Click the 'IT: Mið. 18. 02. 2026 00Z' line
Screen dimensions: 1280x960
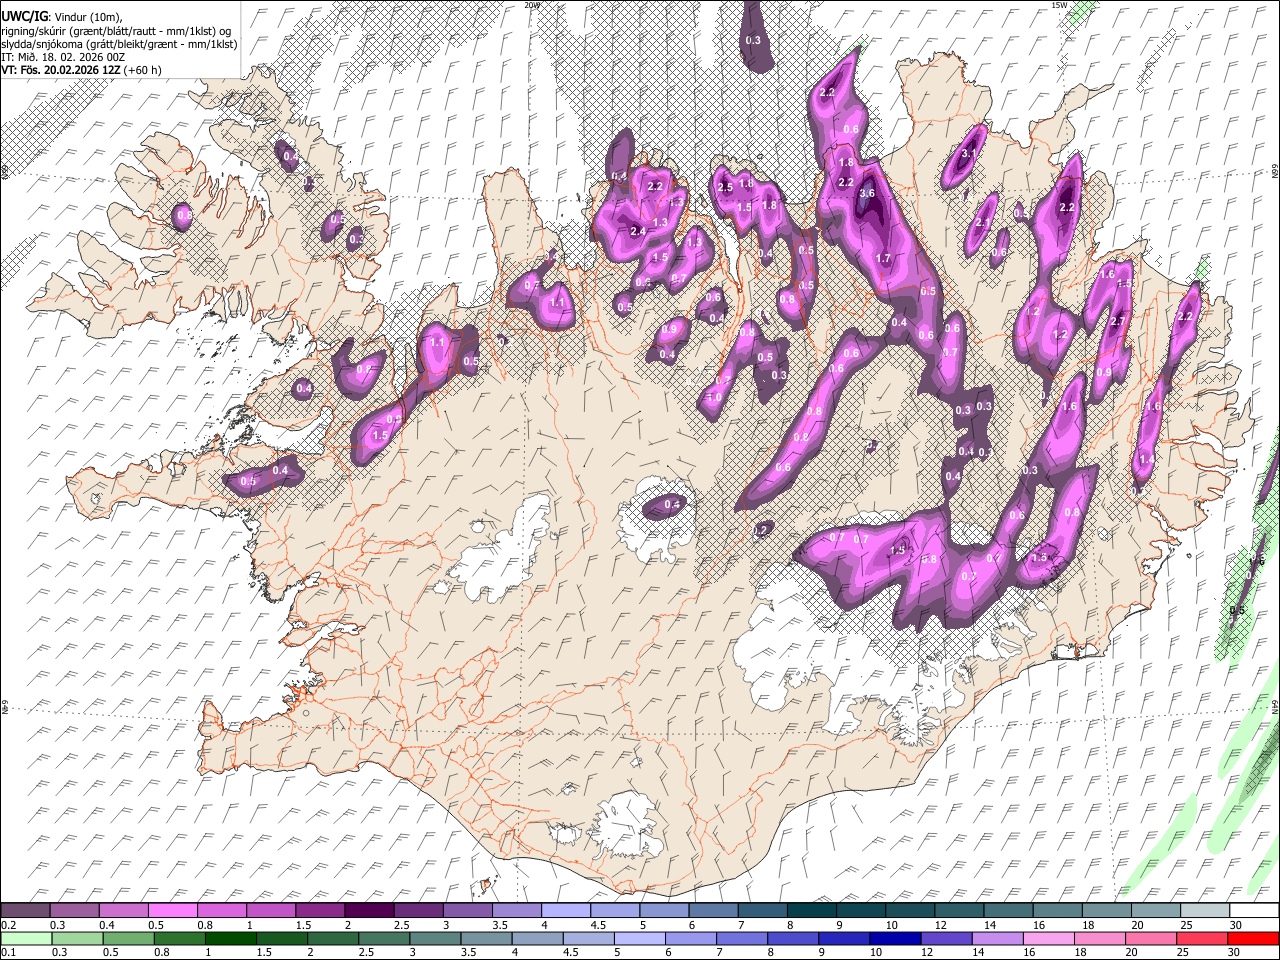click(63, 57)
